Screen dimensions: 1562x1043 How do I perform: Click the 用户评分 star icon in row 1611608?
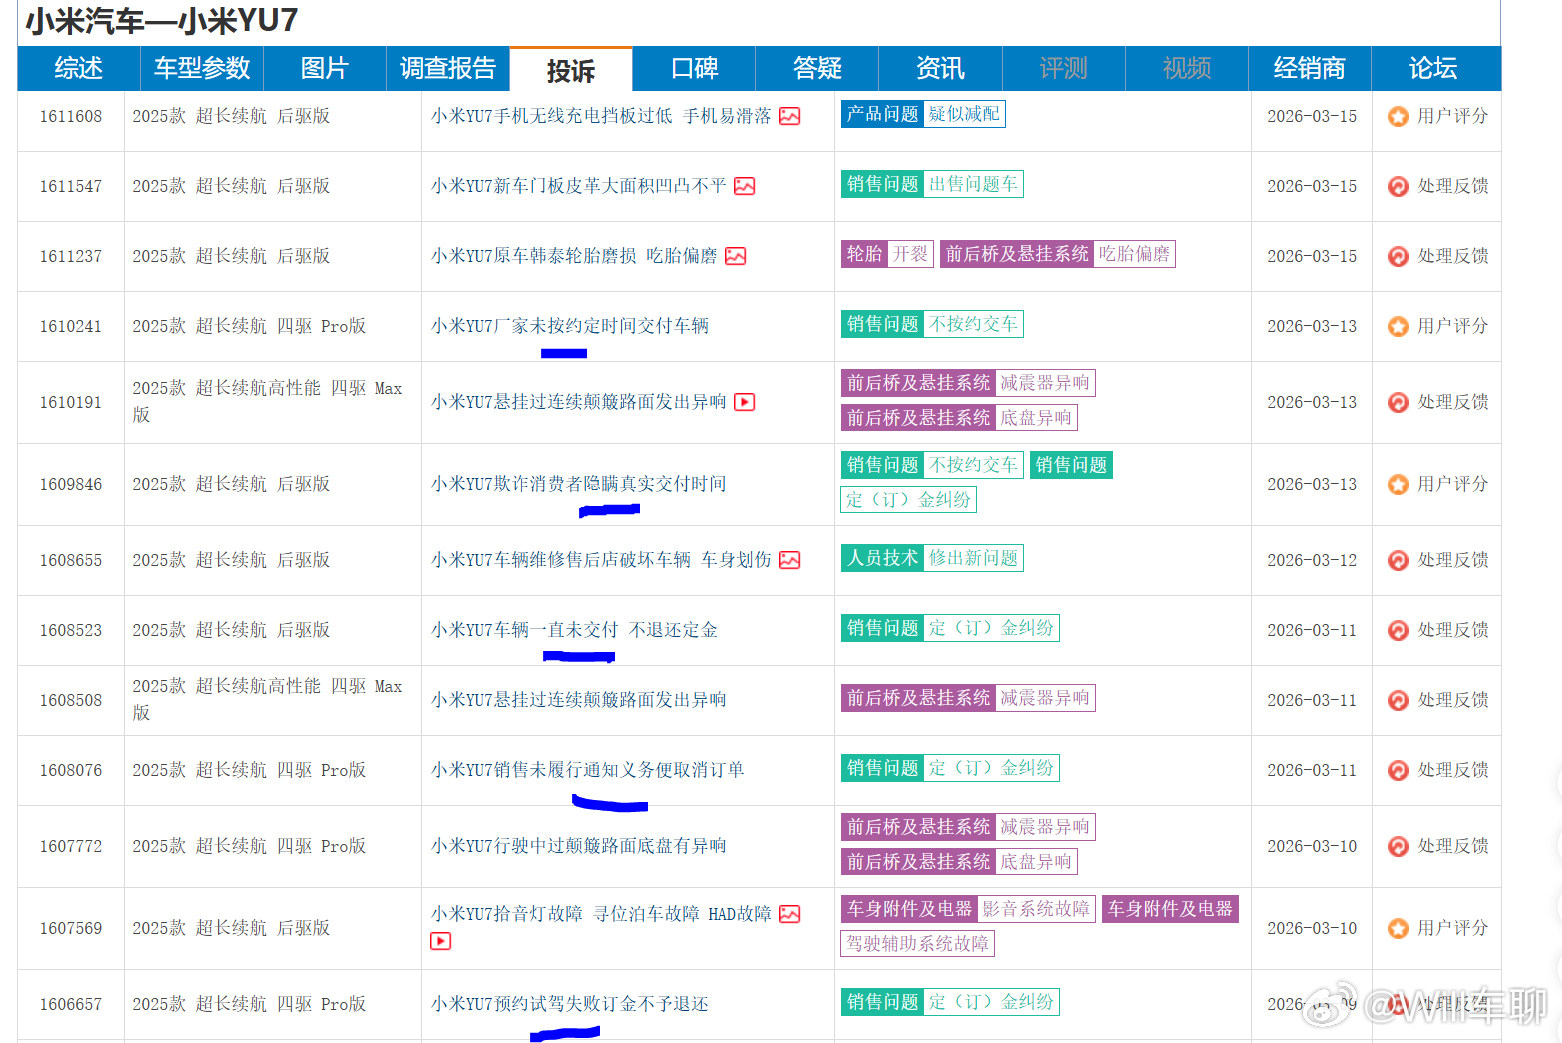pos(1398,116)
